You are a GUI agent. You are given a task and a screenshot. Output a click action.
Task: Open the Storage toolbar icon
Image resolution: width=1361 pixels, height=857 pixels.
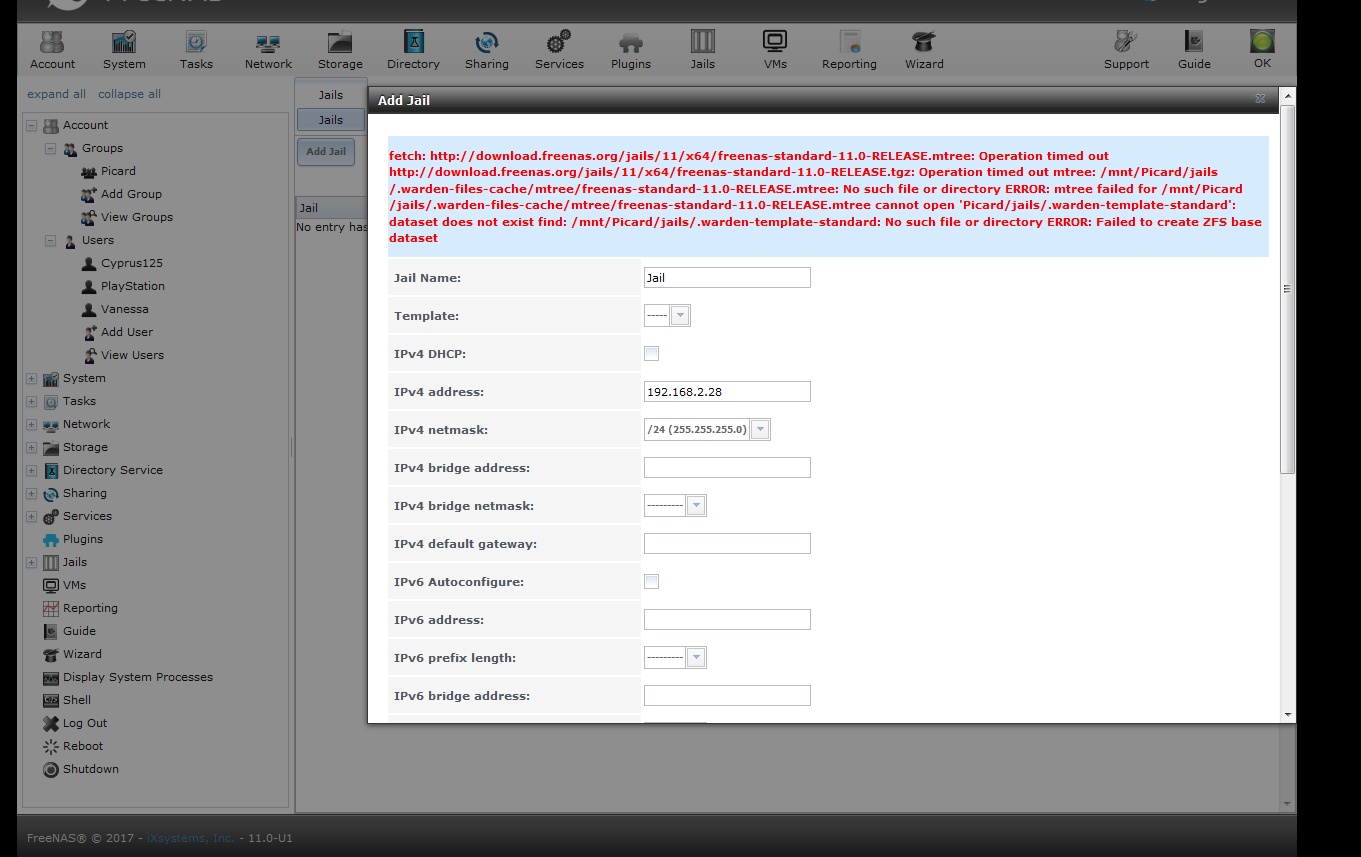point(340,50)
